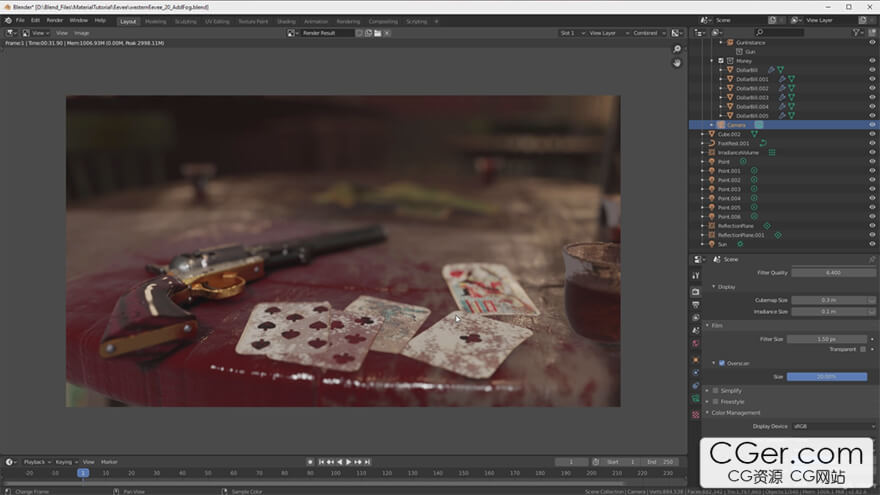Pin the properties editor with the pin icon
Screen dimensions: 880x495
[872, 259]
